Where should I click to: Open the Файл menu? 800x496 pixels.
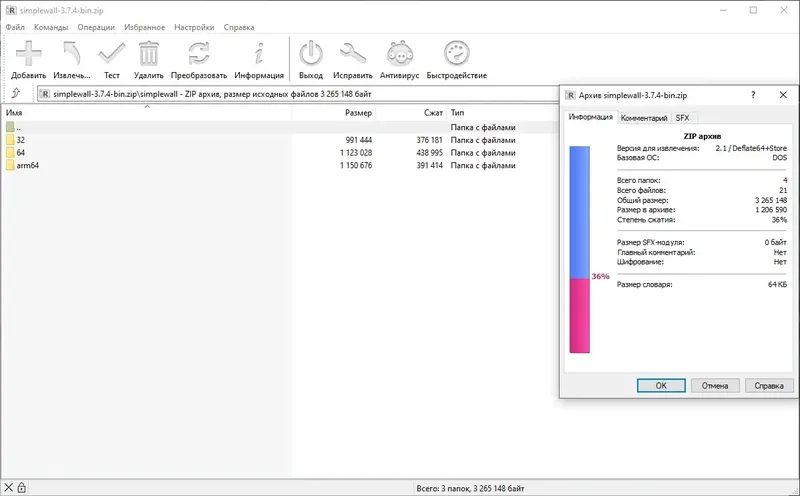[15, 27]
